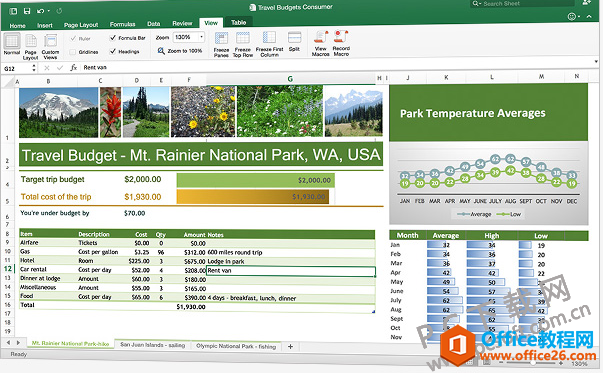Open the Home ribbon tab
The width and height of the screenshot is (603, 373).
click(x=18, y=26)
